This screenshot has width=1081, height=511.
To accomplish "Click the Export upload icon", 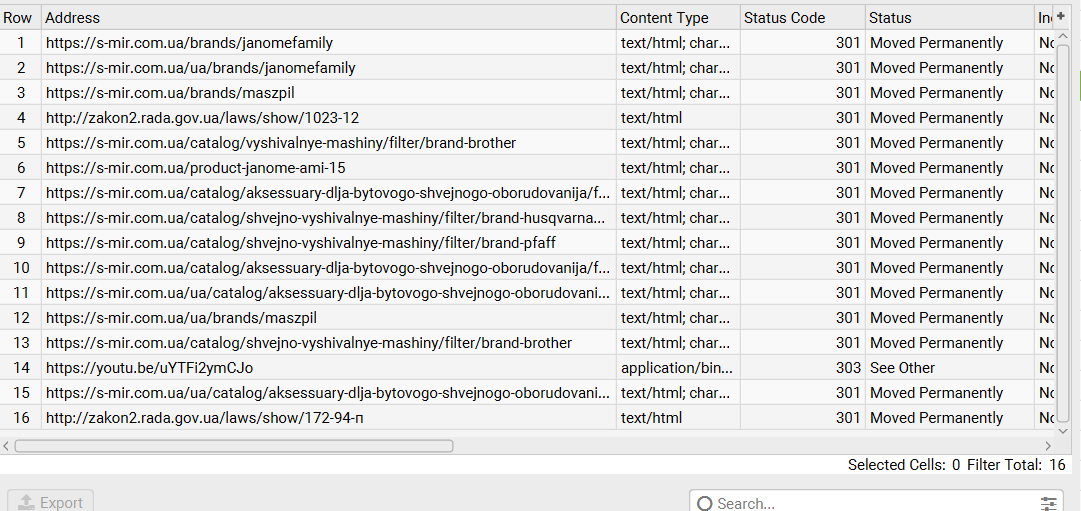I will (x=27, y=502).
